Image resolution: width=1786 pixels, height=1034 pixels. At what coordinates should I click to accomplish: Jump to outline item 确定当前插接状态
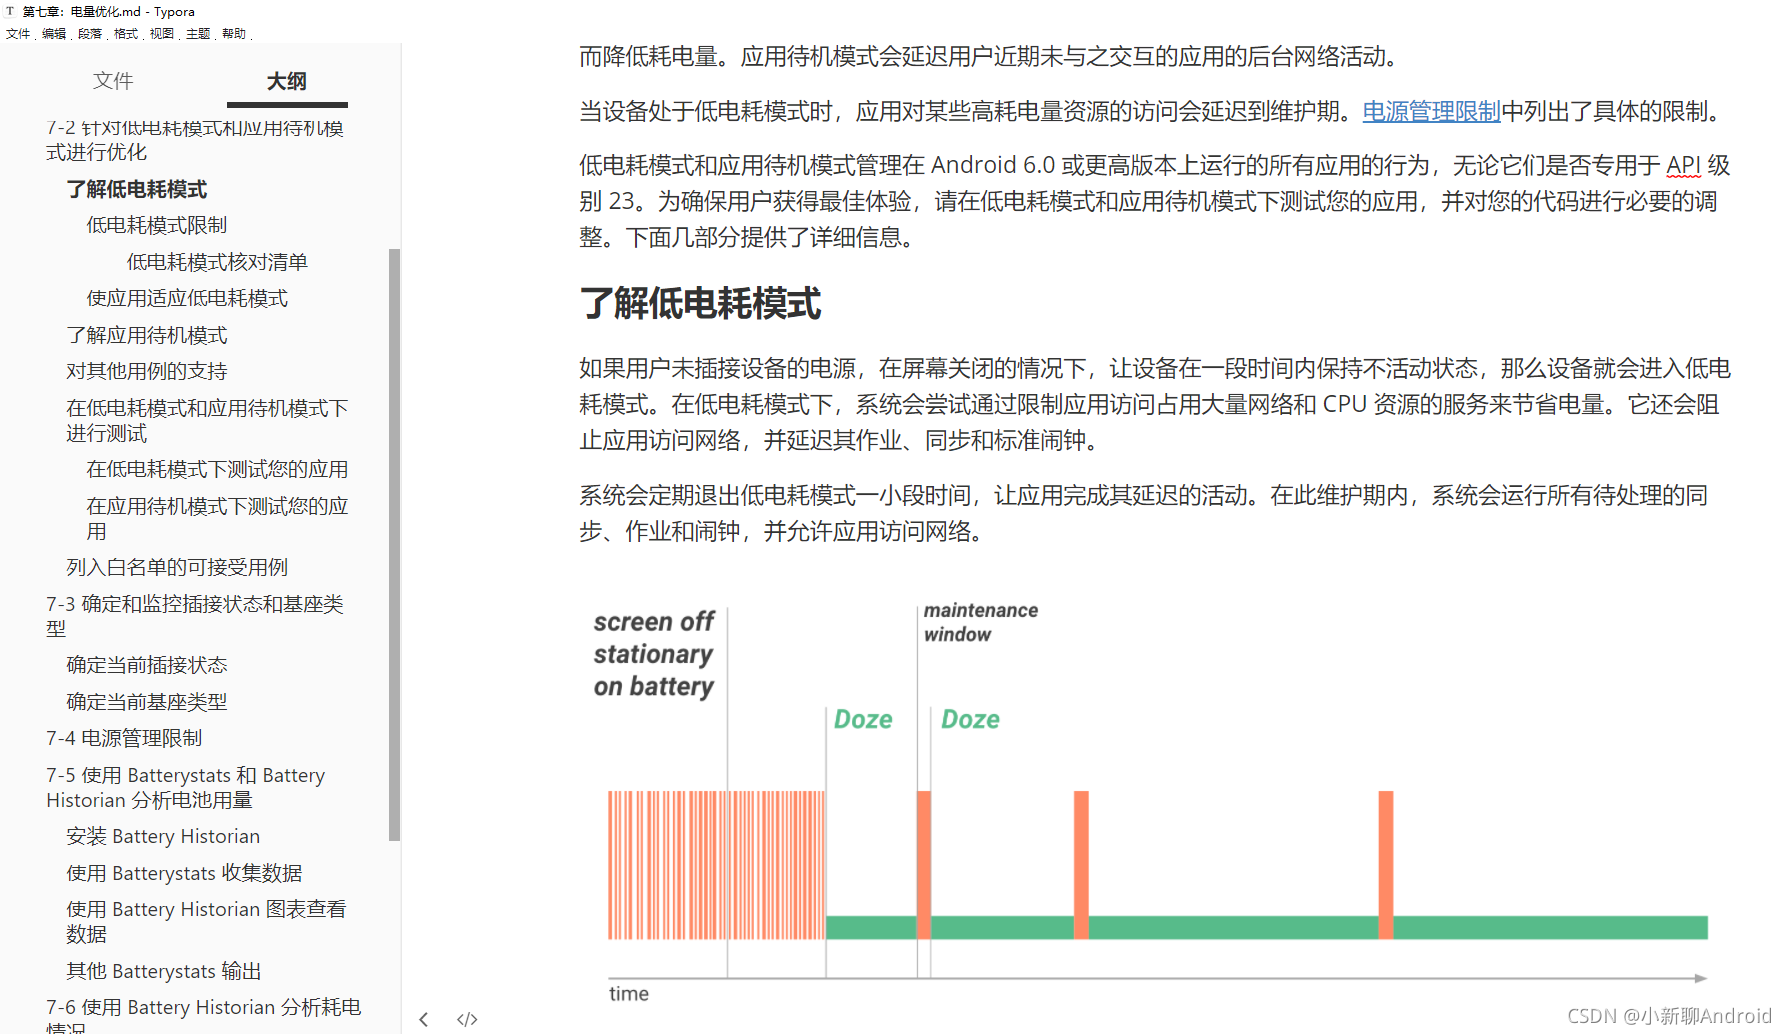tap(147, 665)
